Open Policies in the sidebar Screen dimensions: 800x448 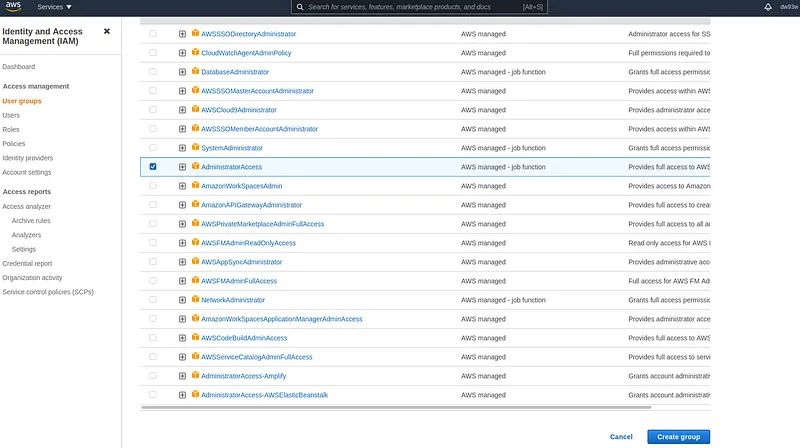coord(14,144)
